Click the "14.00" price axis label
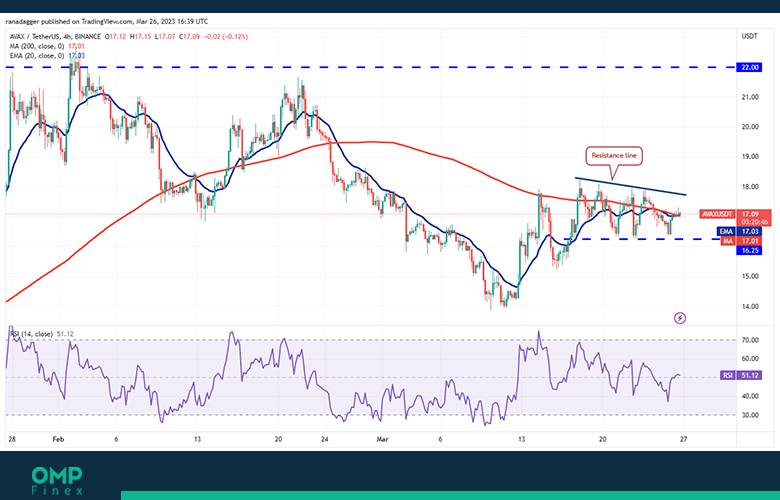Viewport: 780px width, 500px height. coord(750,306)
